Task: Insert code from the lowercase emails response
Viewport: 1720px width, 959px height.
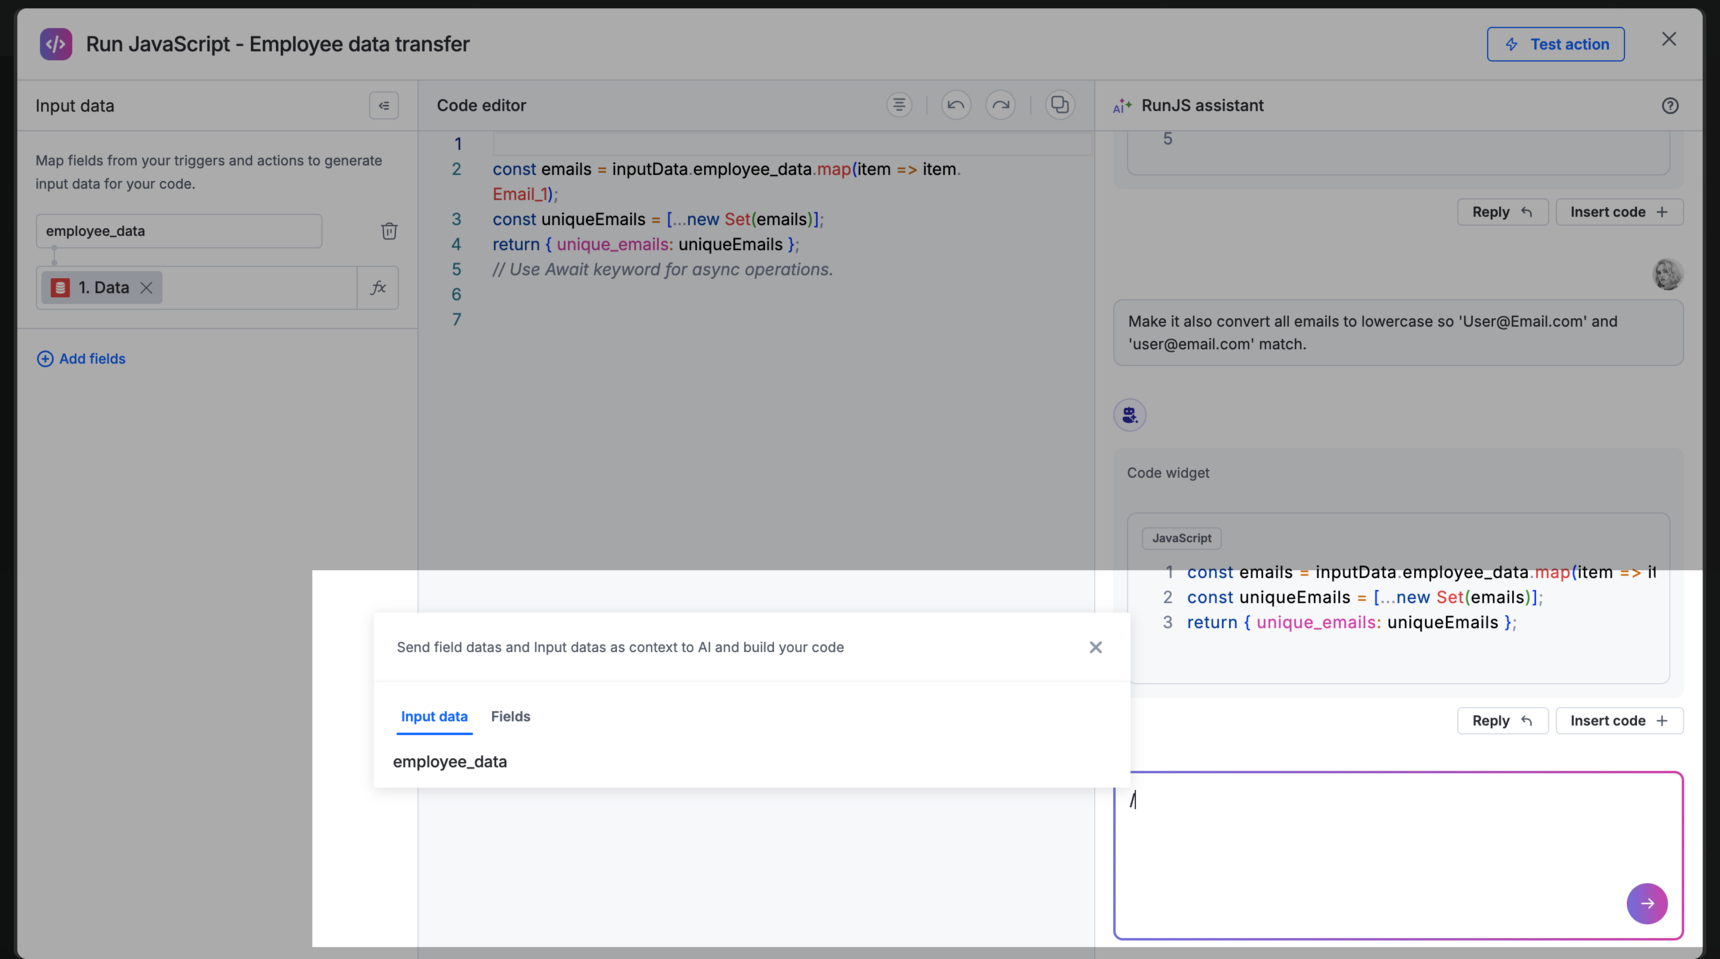Action: point(1618,721)
